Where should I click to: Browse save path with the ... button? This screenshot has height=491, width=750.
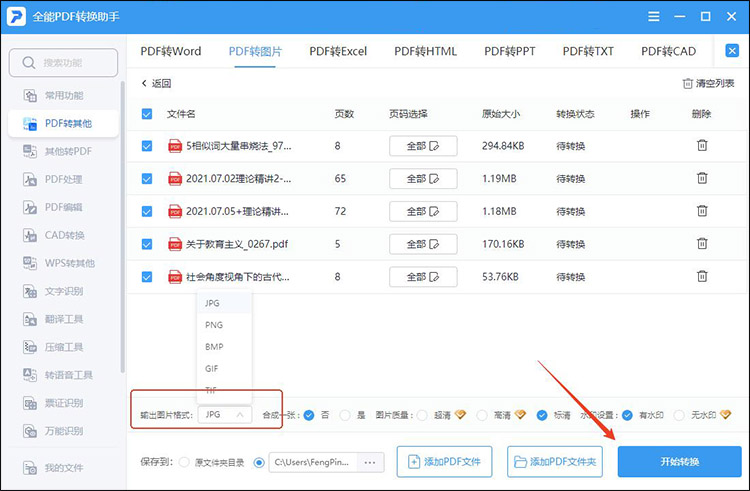click(x=370, y=462)
